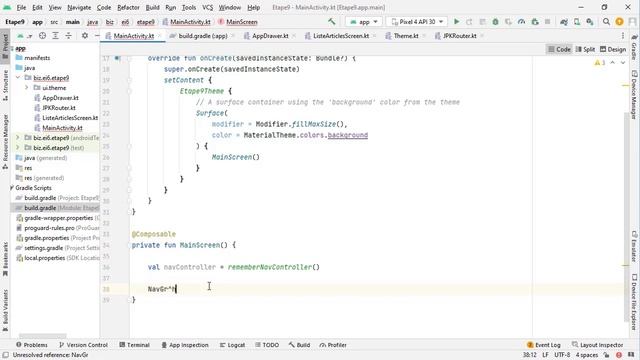Open editor tabs overflow menu icon

[623, 36]
